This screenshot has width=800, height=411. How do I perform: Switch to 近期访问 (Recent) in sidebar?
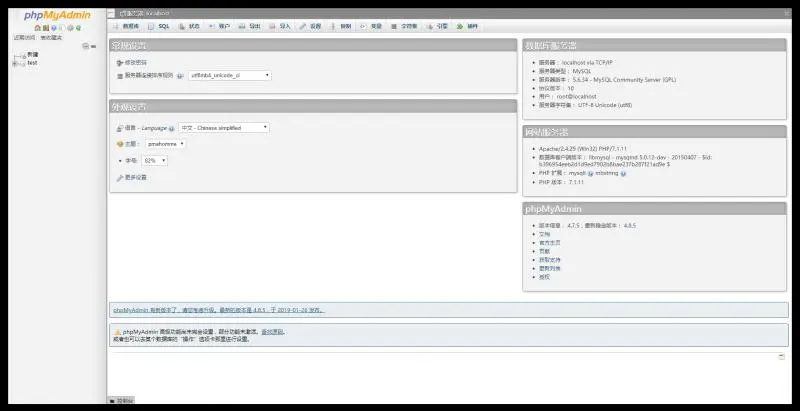24,38
